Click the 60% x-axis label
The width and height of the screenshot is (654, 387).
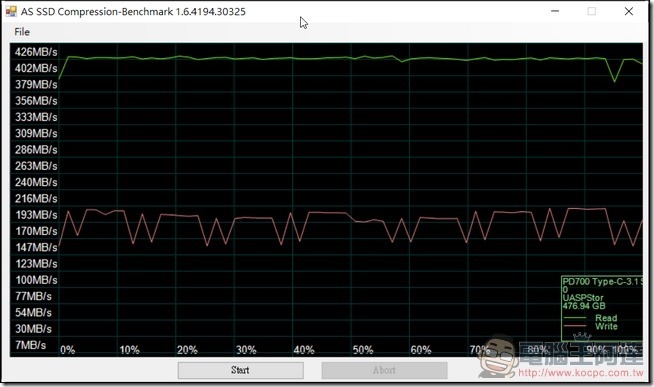(421, 350)
